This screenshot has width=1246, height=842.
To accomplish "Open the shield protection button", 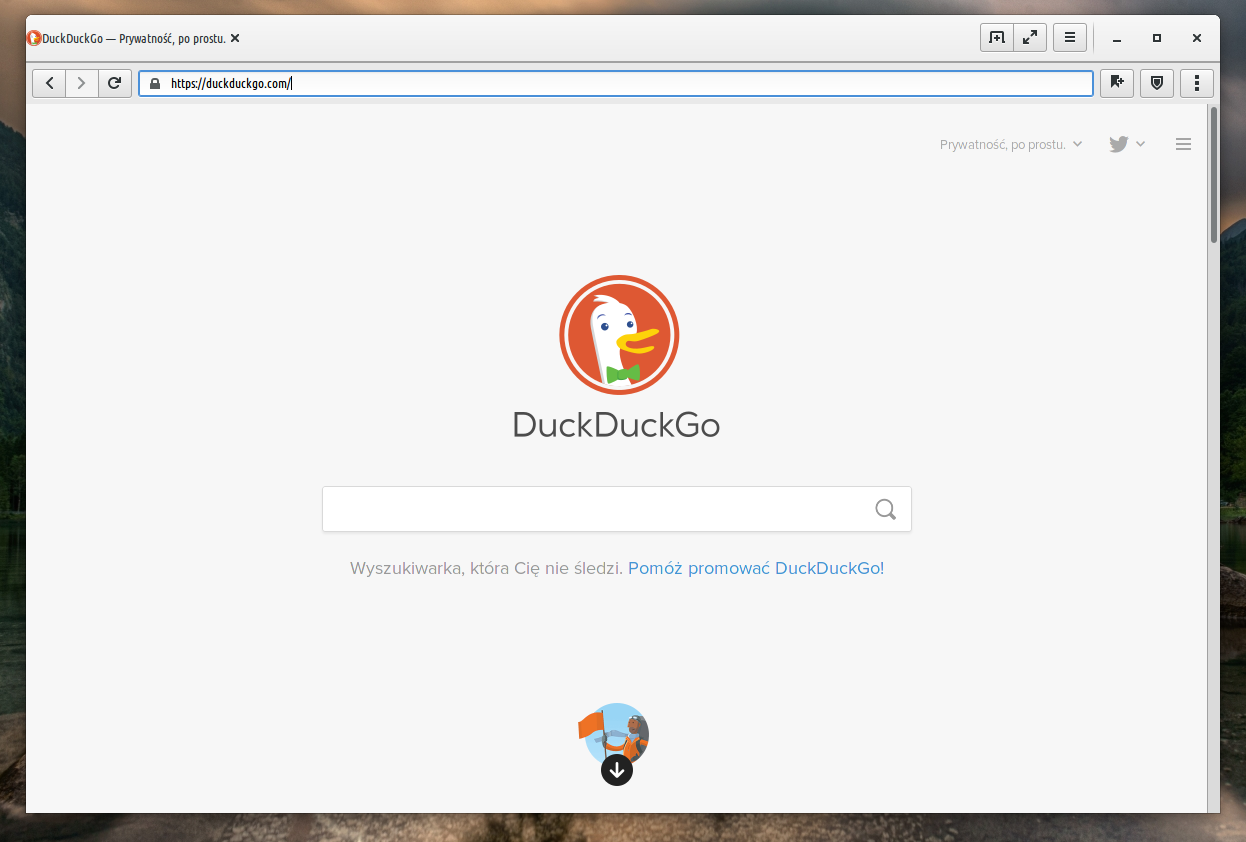I will point(1157,83).
